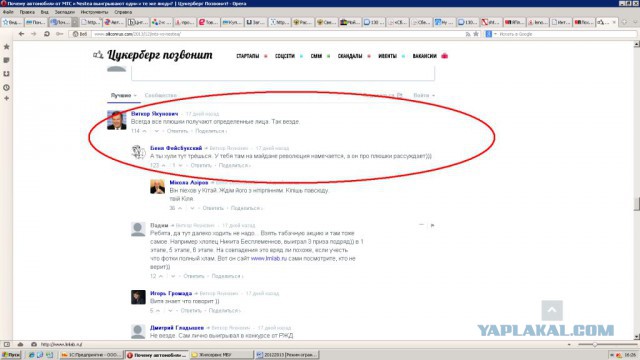Upvote Микола Азіров's comment
The width and height of the screenshot is (640, 360).
[x=180, y=208]
